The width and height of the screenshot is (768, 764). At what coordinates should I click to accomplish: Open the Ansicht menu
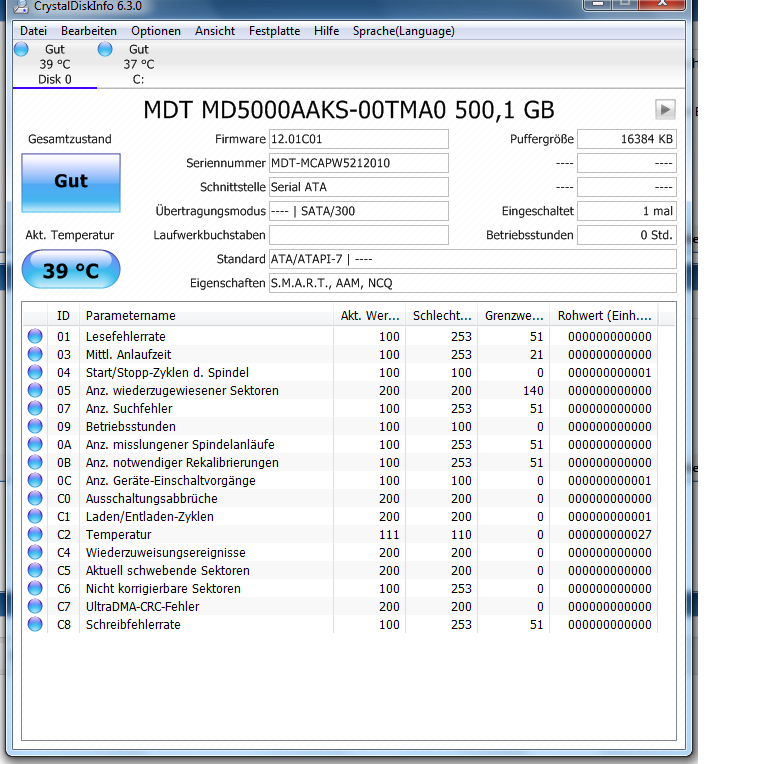click(x=215, y=31)
